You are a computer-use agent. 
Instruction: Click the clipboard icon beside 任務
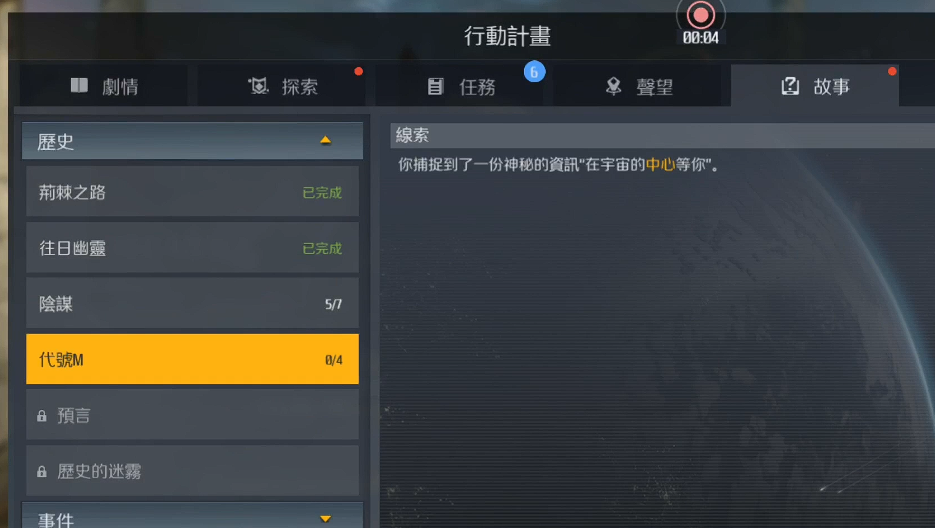coord(435,86)
